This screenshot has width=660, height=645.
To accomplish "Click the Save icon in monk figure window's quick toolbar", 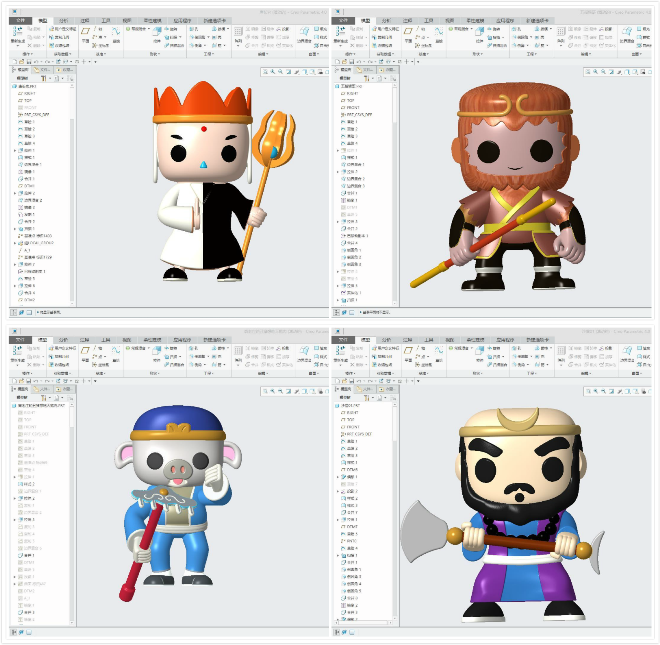I will tap(29, 61).
